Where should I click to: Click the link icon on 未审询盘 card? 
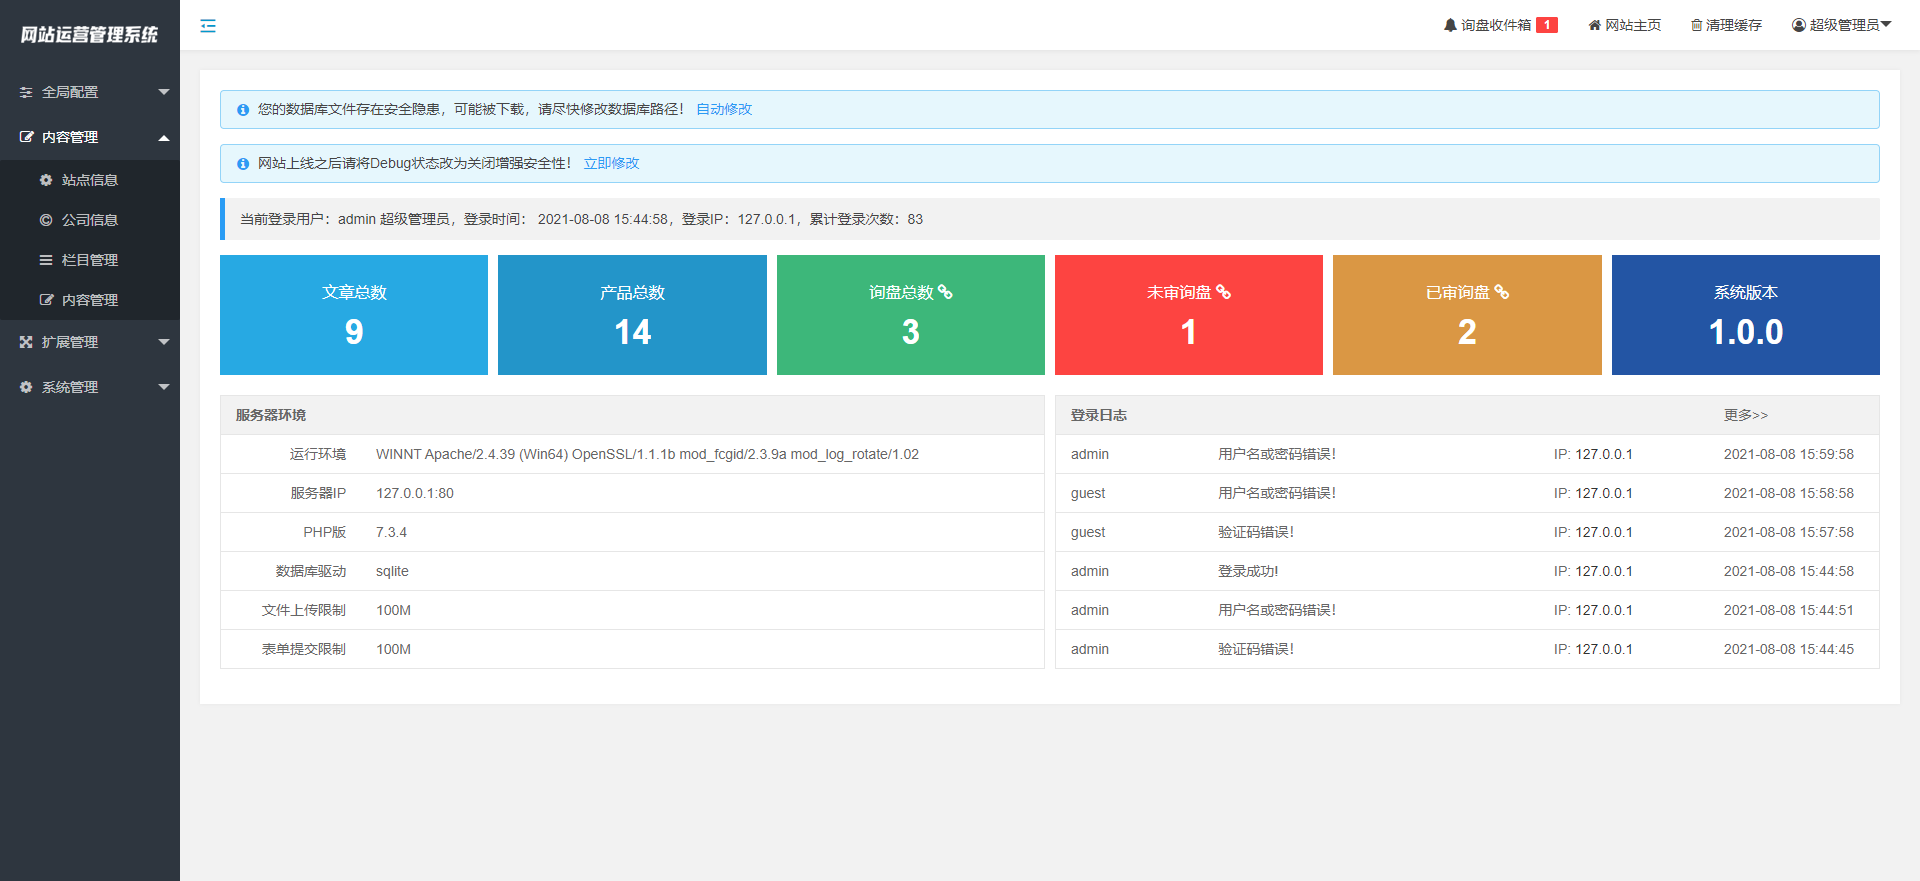pos(1223,292)
